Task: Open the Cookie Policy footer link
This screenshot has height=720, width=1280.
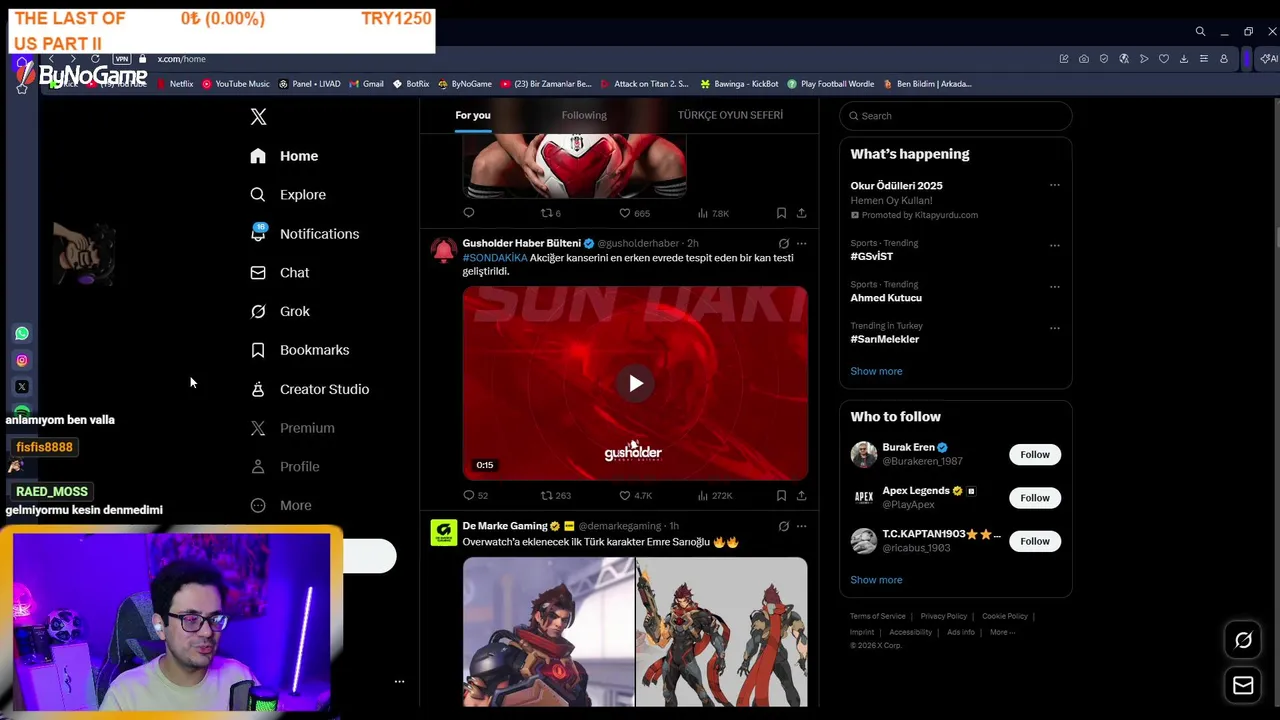Action: pos(1005,616)
